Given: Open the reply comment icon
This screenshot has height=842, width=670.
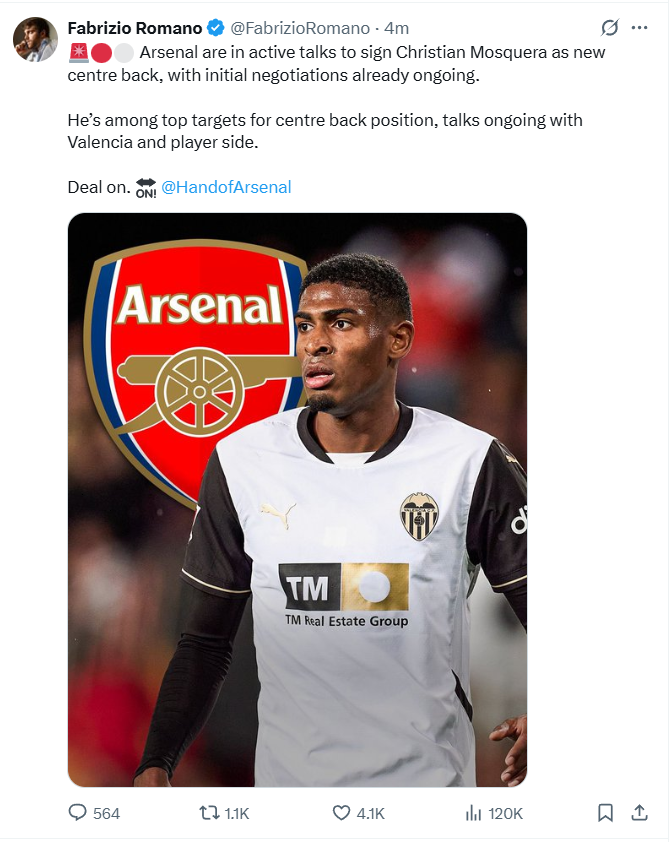Looking at the screenshot, I should 77,812.
